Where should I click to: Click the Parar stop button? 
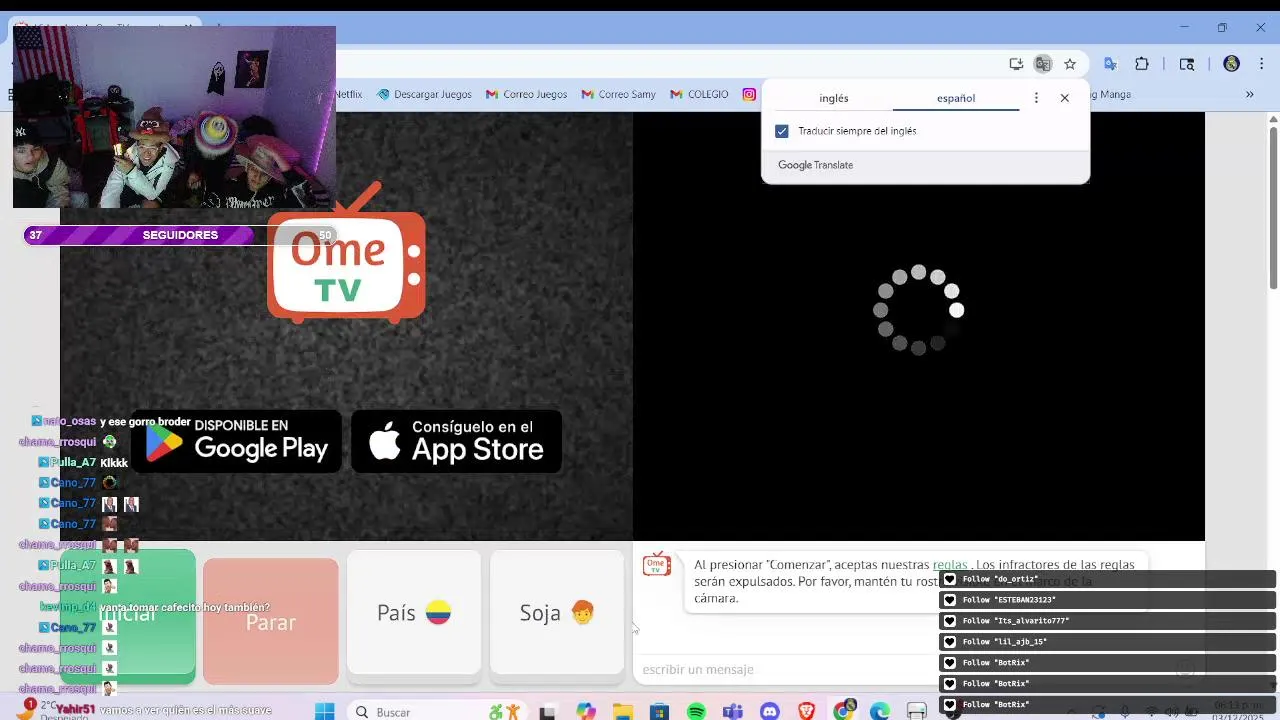(x=270, y=622)
